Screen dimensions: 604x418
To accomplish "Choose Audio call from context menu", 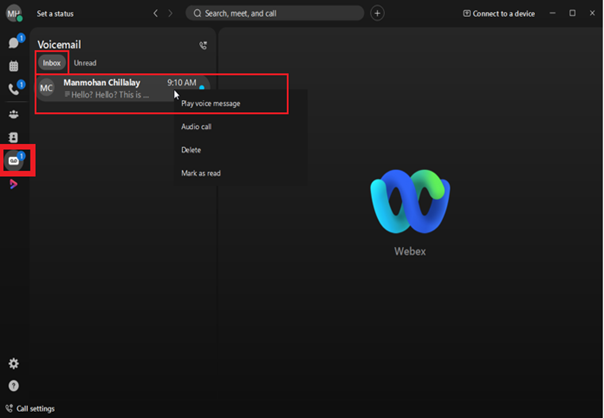I will [196, 126].
